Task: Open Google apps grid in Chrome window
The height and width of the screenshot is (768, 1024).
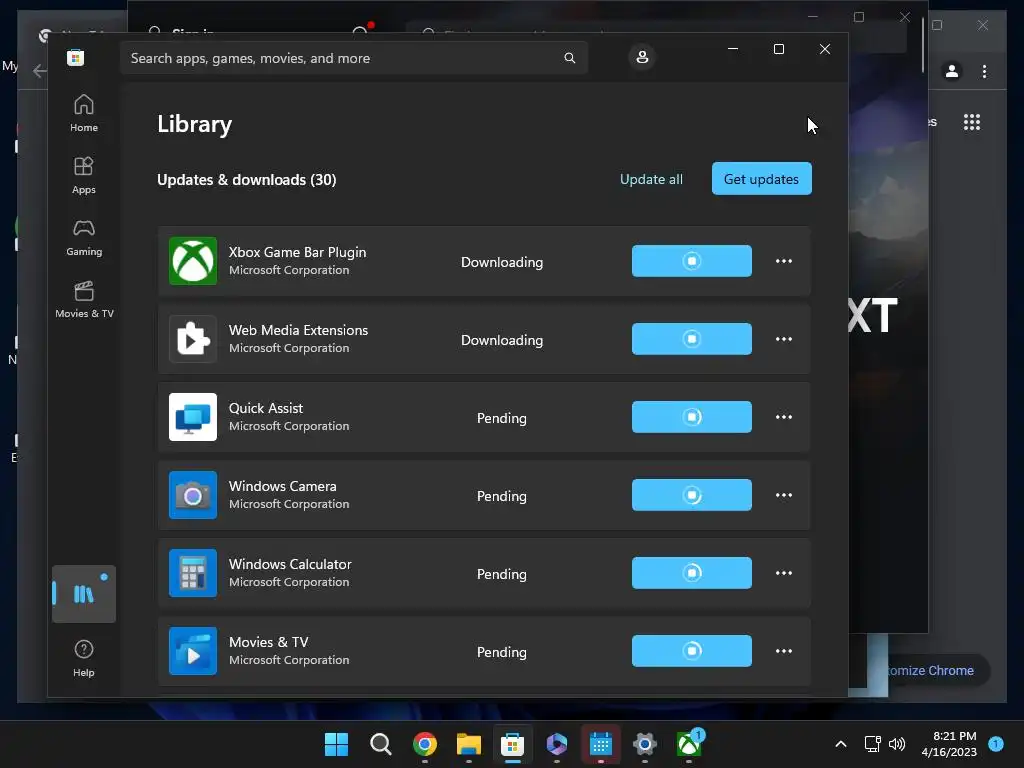Action: click(972, 122)
